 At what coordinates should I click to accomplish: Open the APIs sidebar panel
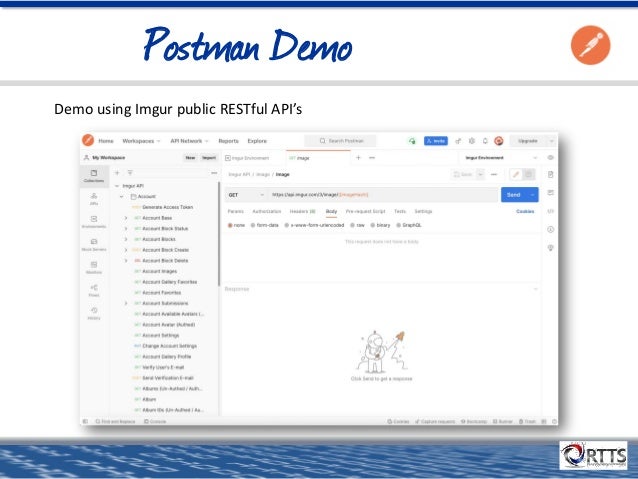point(94,199)
